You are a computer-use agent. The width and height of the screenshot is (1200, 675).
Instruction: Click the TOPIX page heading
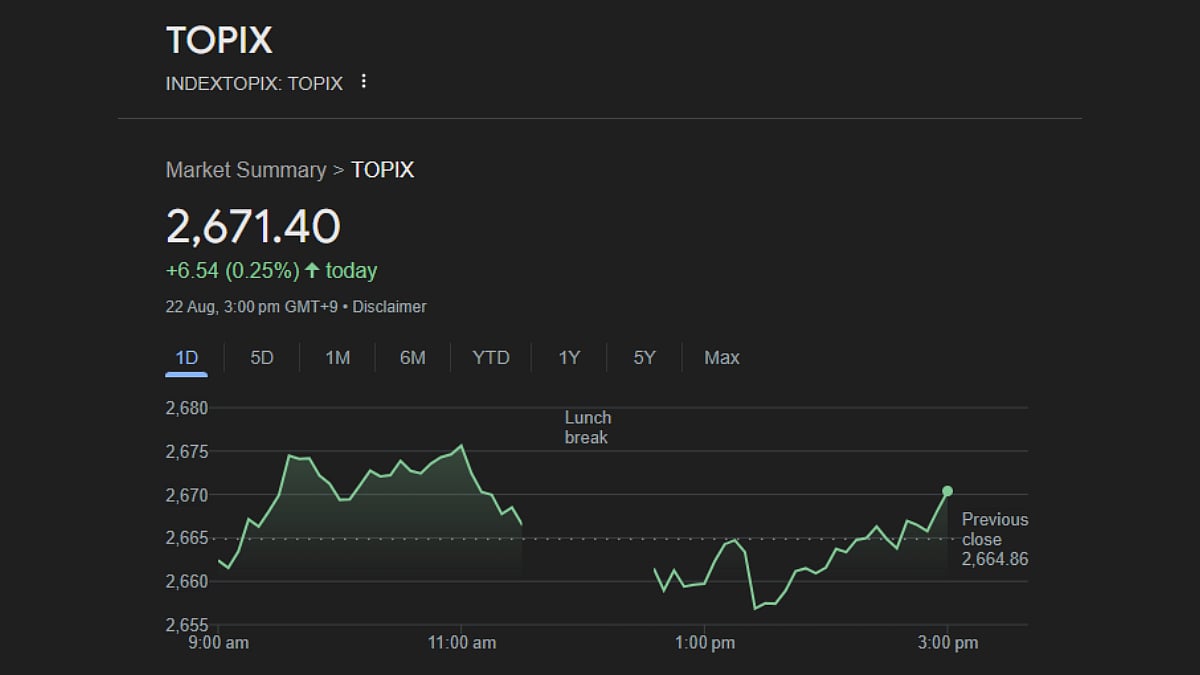pyautogui.click(x=219, y=40)
